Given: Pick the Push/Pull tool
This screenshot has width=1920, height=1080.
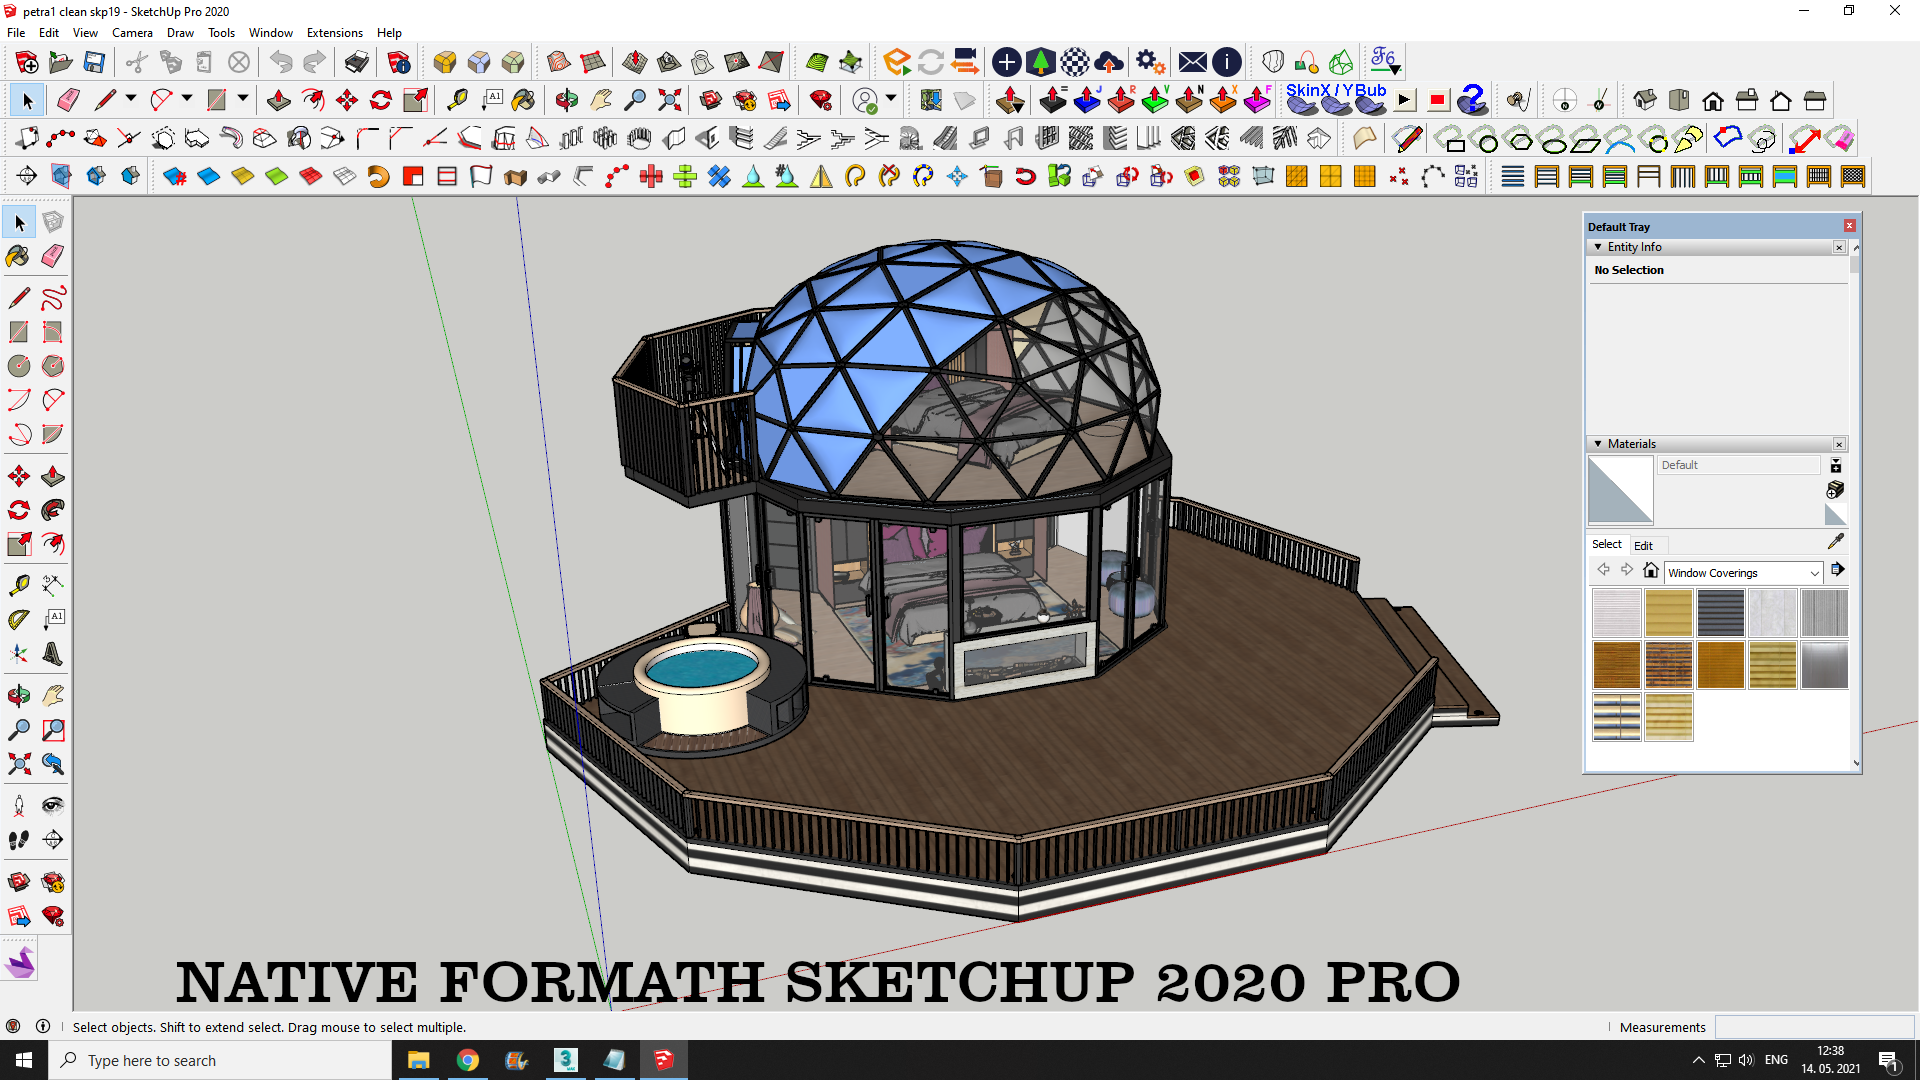Looking at the screenshot, I should click(53, 476).
